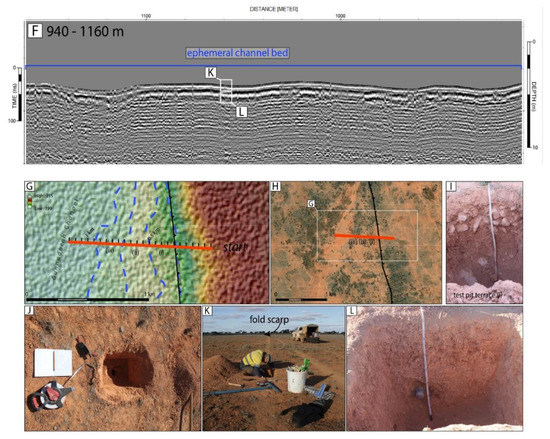The height and width of the screenshot is (439, 550).
Task: Click the depth scale bar on the right
Action: [x=529, y=94]
